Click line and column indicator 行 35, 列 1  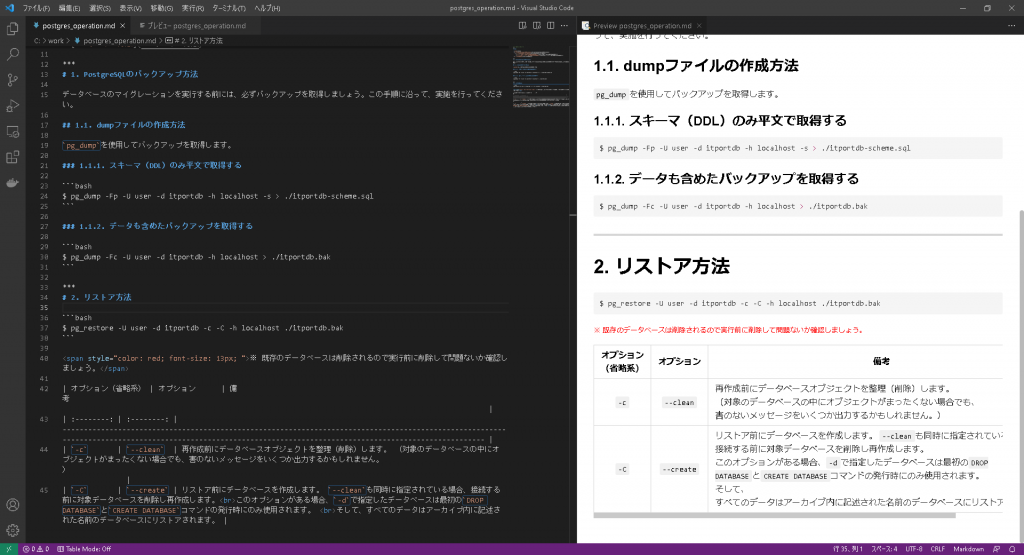pos(848,549)
